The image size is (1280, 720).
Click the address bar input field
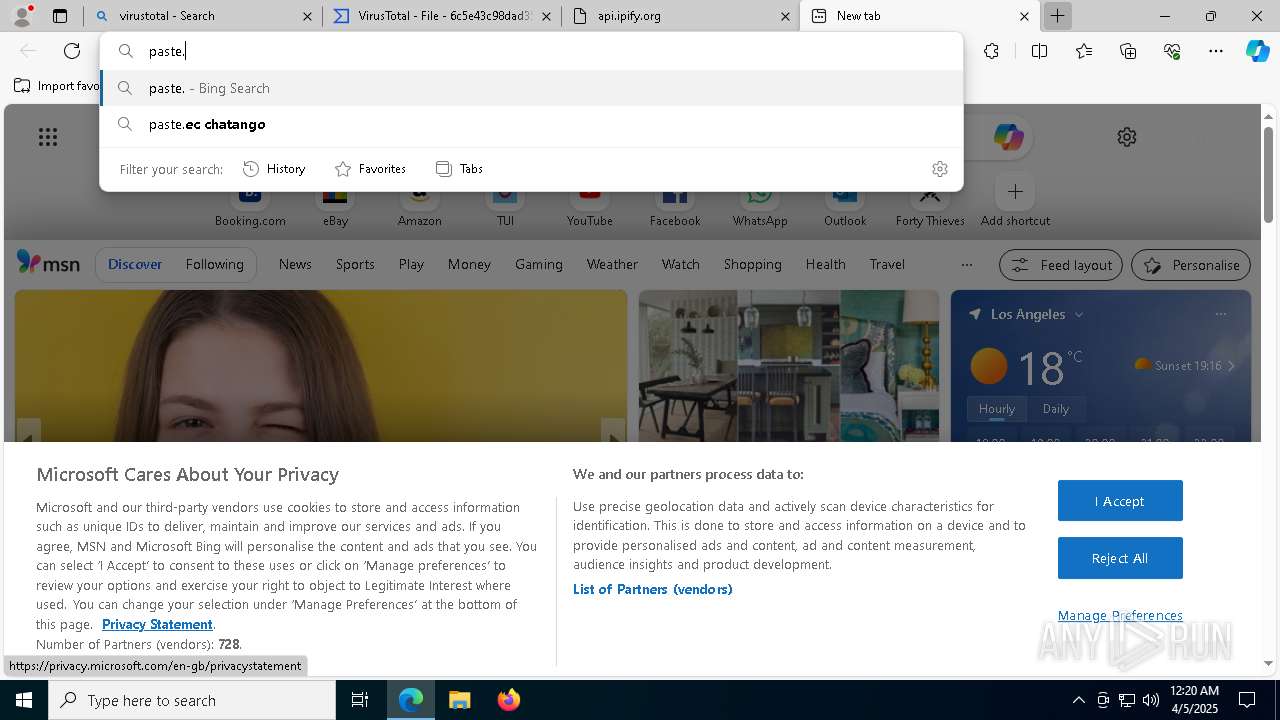click(531, 51)
